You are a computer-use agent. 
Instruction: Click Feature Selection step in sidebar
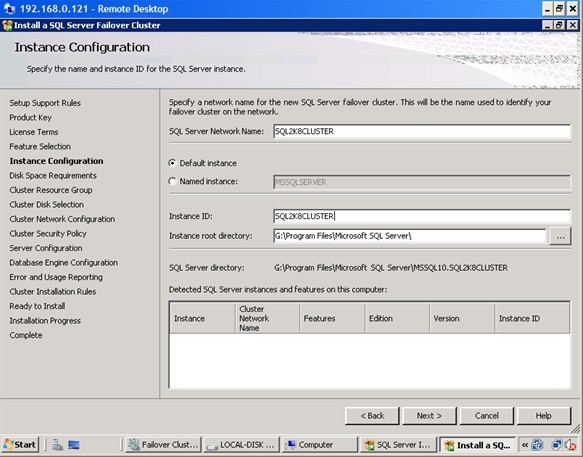[x=40, y=147]
